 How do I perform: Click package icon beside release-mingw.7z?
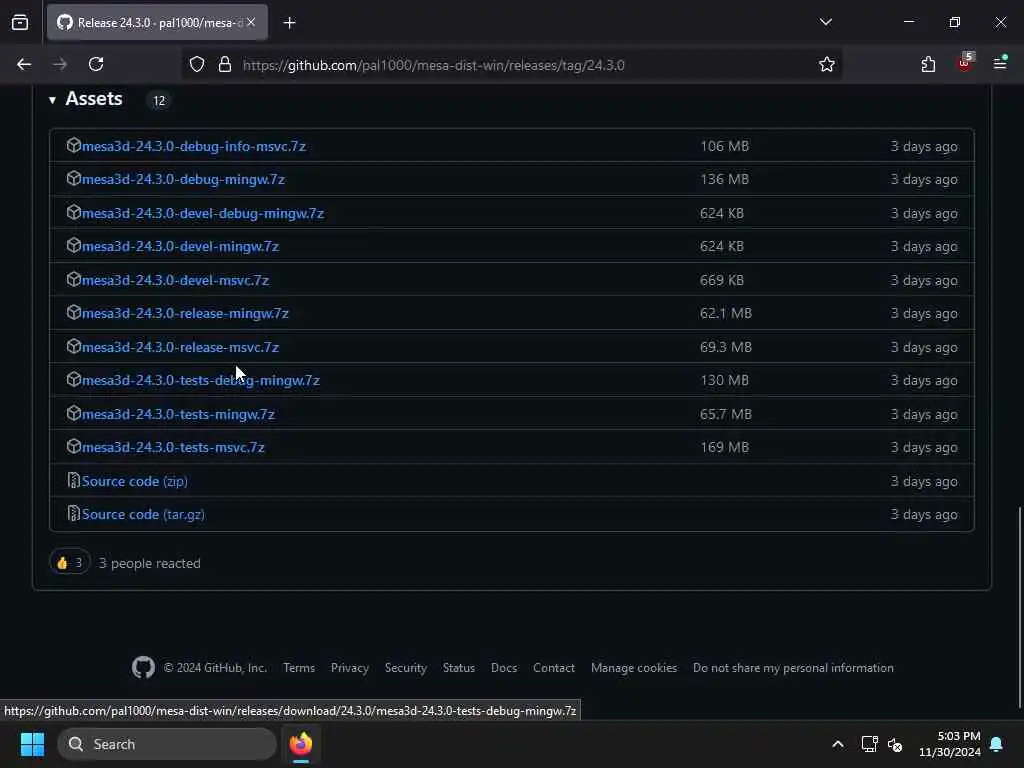[74, 313]
